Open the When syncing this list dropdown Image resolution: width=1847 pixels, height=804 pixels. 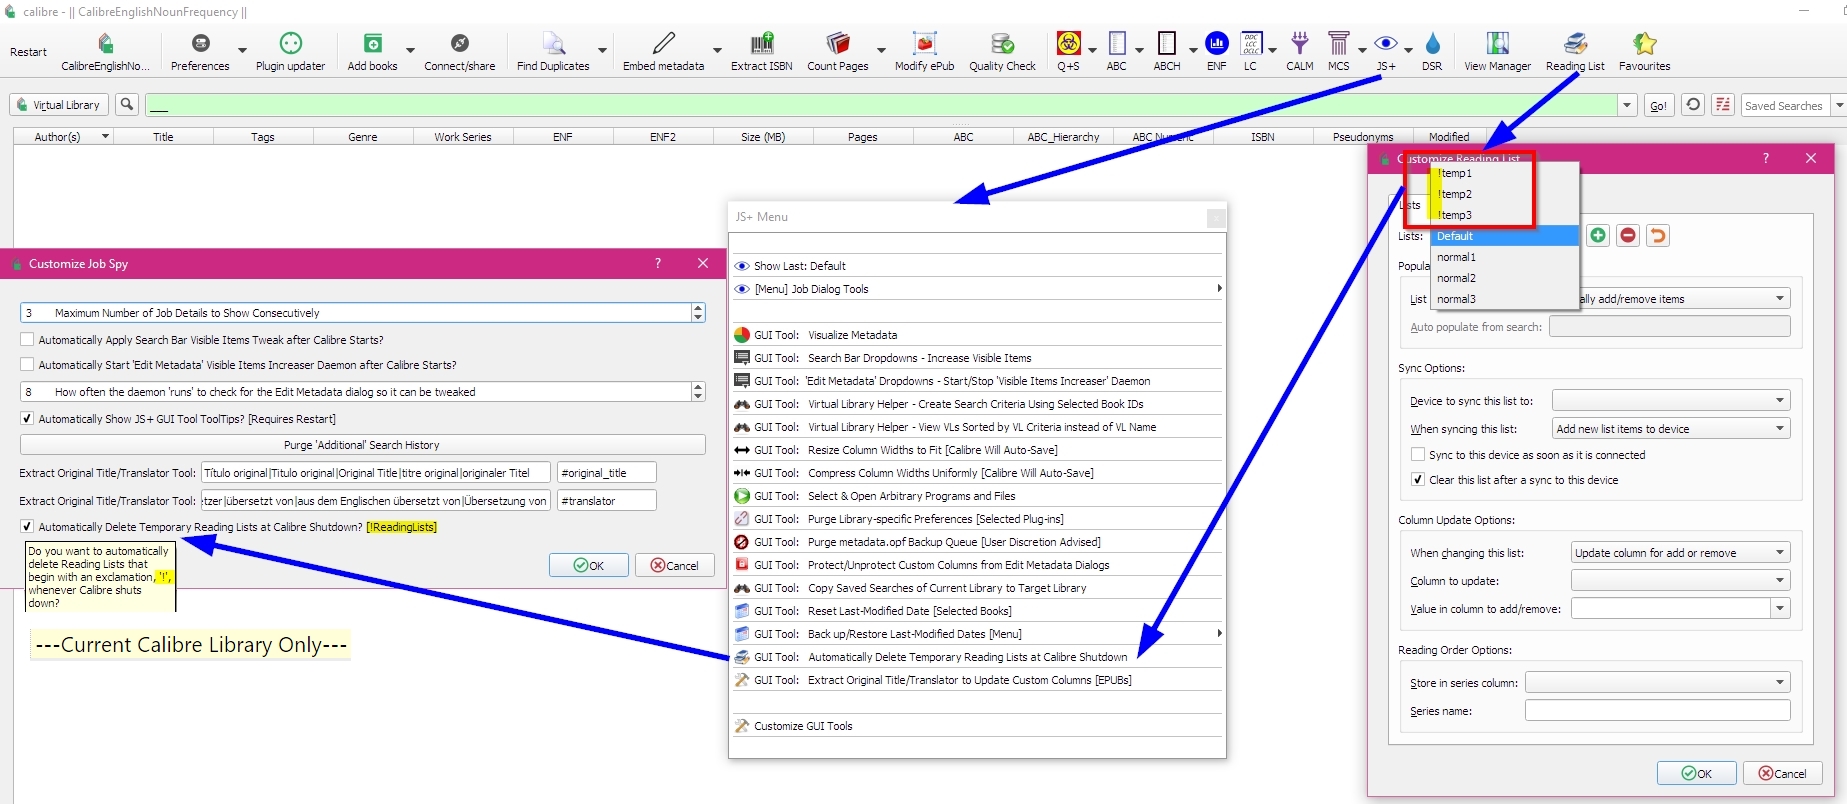pyautogui.click(x=1671, y=429)
